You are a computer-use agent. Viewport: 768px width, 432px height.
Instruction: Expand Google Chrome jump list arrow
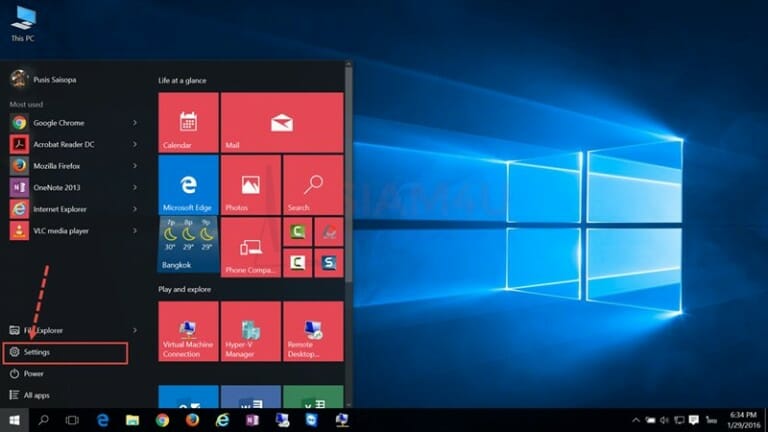[135, 123]
